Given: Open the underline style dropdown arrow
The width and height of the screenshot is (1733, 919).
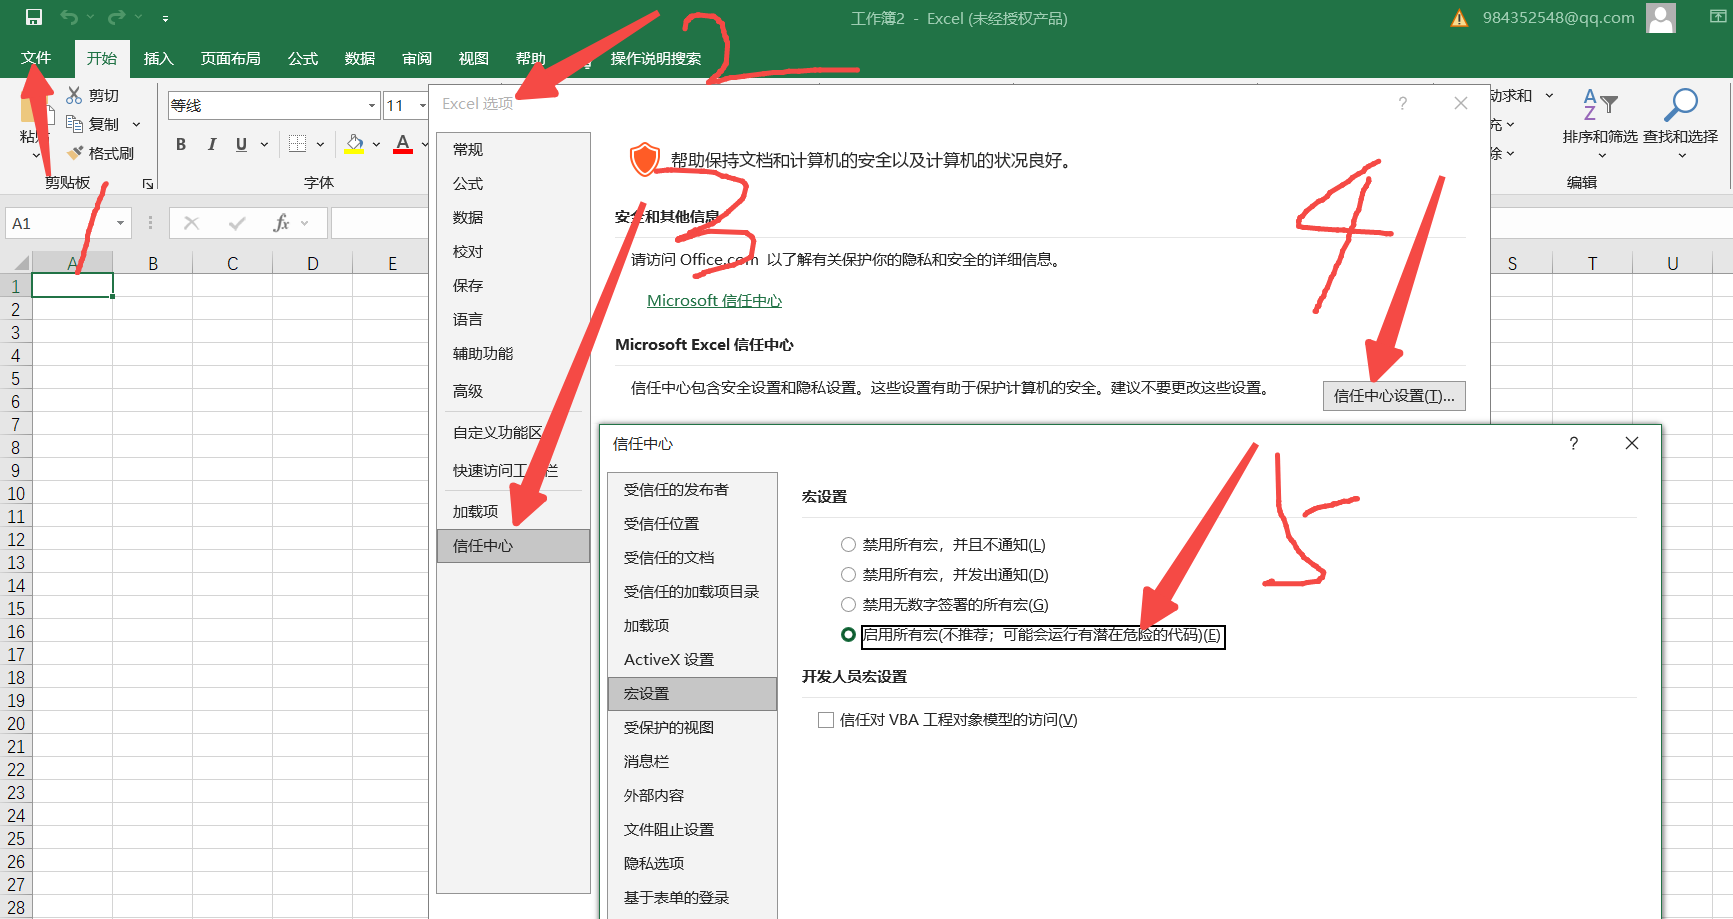Looking at the screenshot, I should point(264,144).
